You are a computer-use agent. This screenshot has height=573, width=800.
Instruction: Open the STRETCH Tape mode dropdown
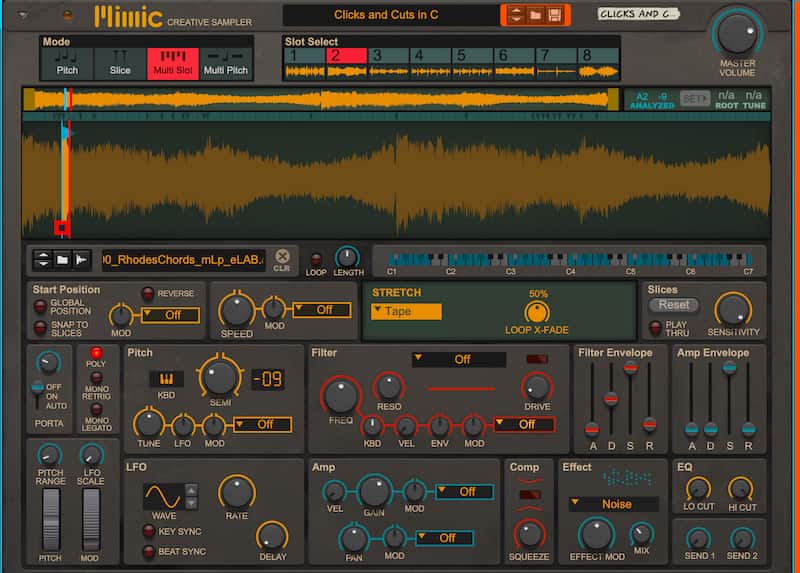click(406, 311)
